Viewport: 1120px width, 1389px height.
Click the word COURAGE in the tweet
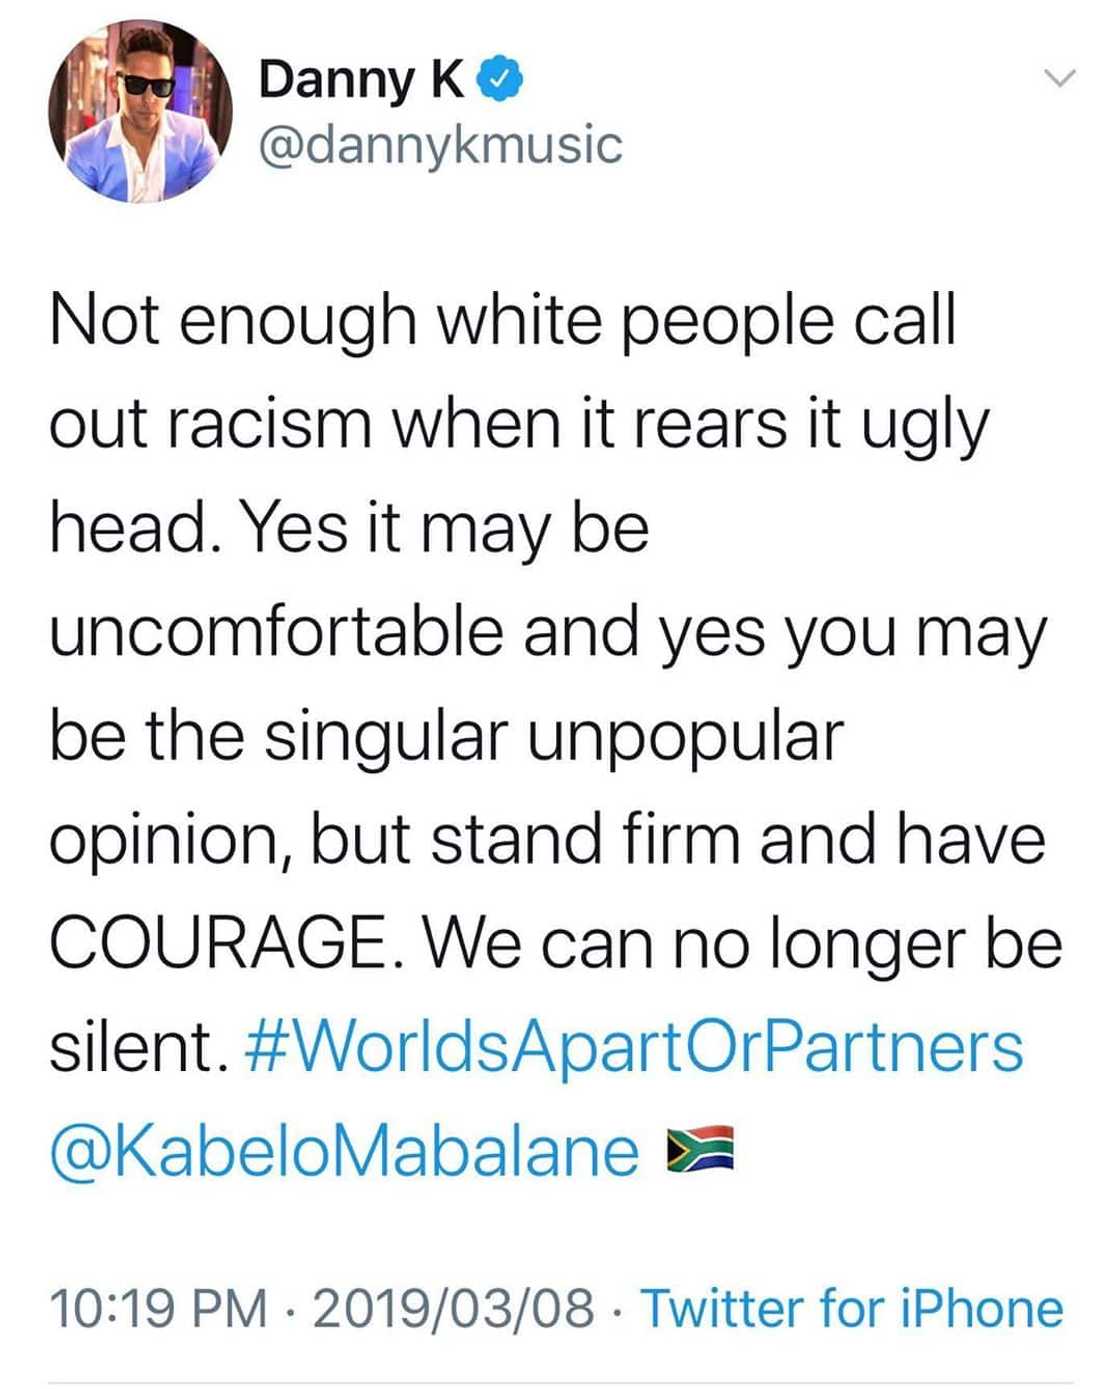click(216, 942)
